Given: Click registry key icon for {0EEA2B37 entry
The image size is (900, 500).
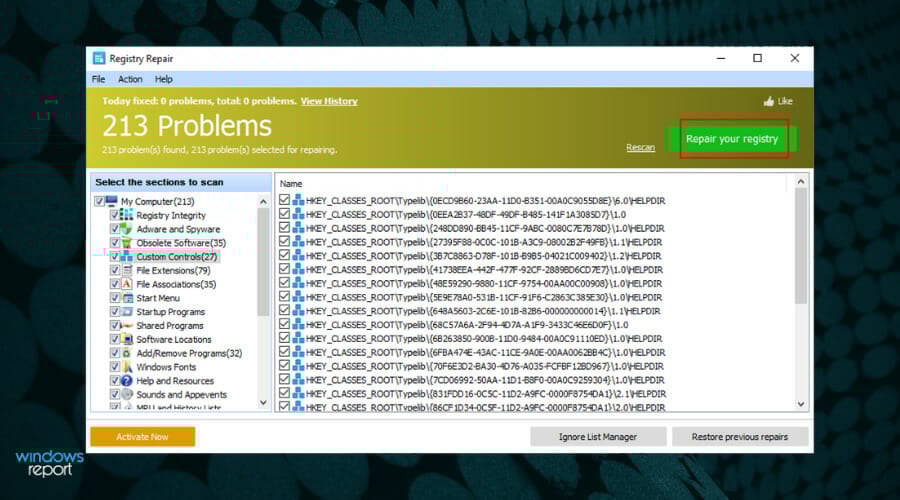Looking at the screenshot, I should coord(298,214).
